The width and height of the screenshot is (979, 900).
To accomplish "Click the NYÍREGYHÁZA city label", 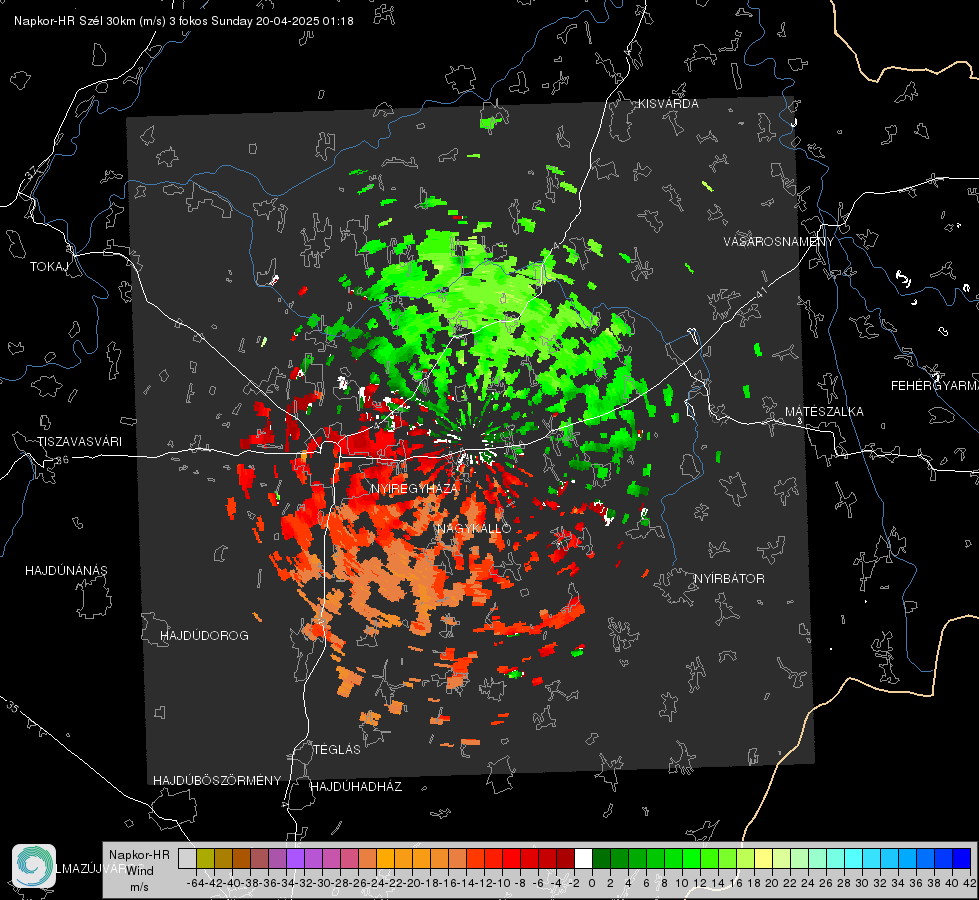I will pos(414,488).
